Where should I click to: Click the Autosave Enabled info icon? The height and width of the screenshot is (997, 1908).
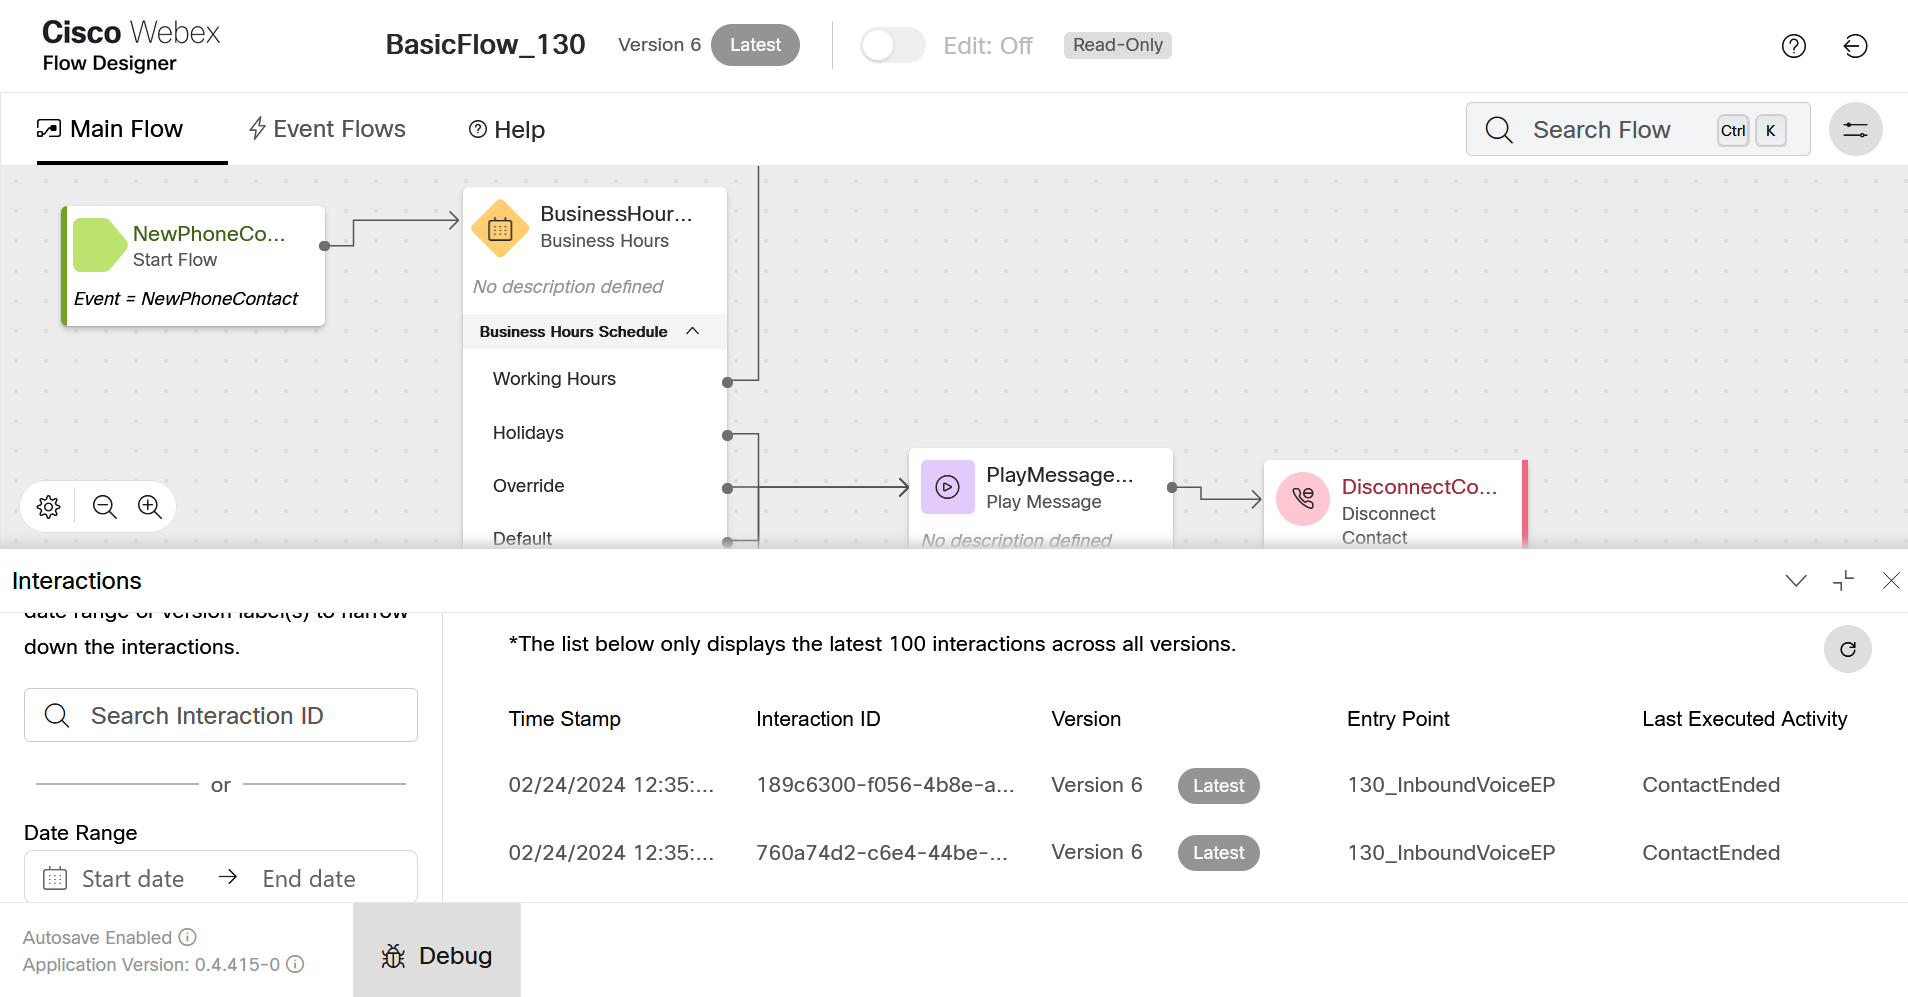188,937
